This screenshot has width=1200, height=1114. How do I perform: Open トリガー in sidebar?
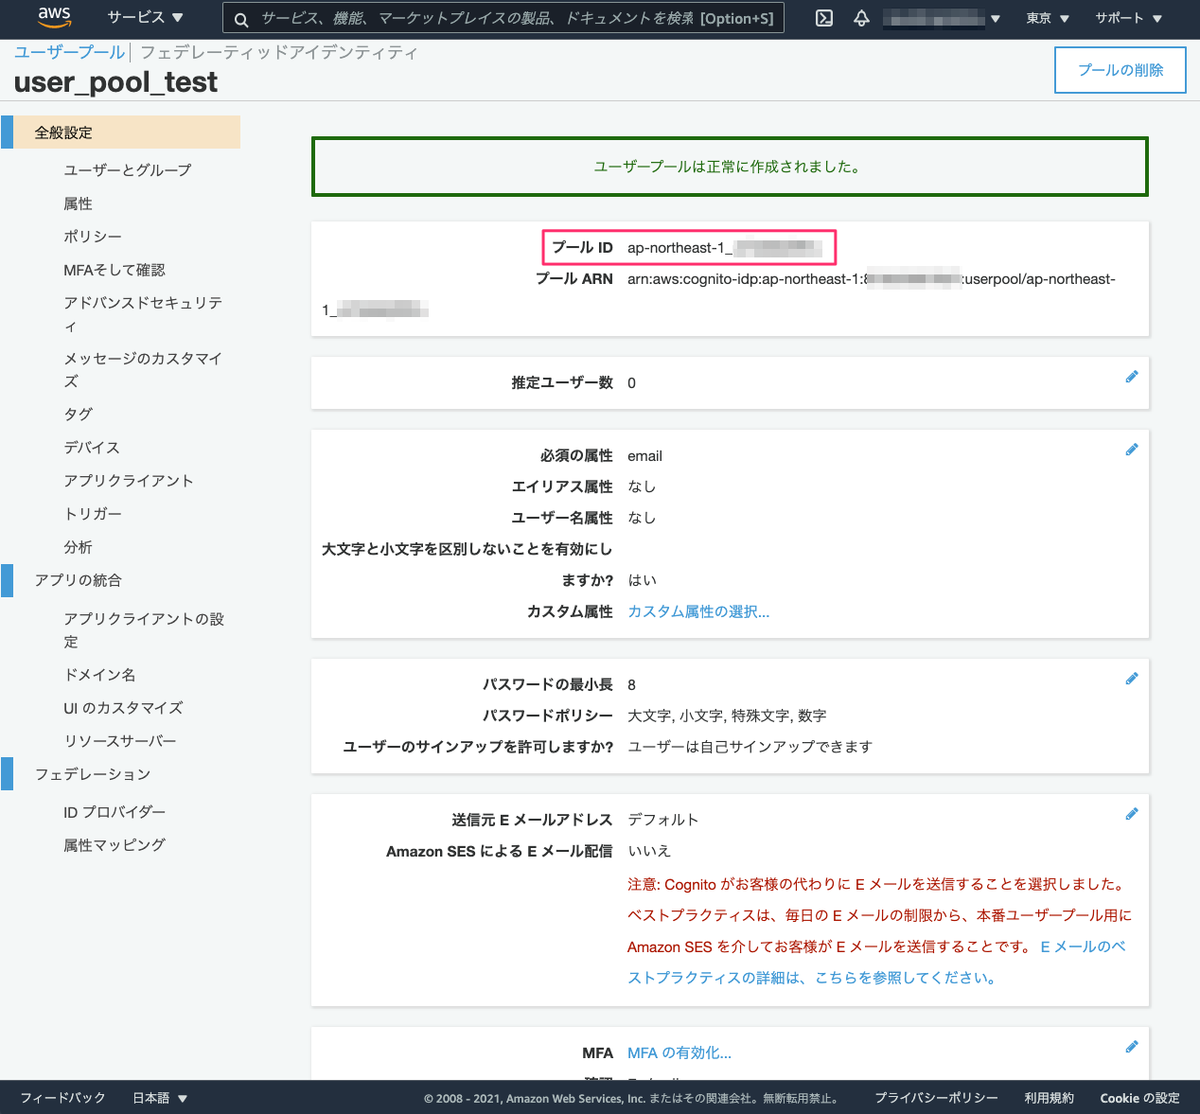click(92, 513)
